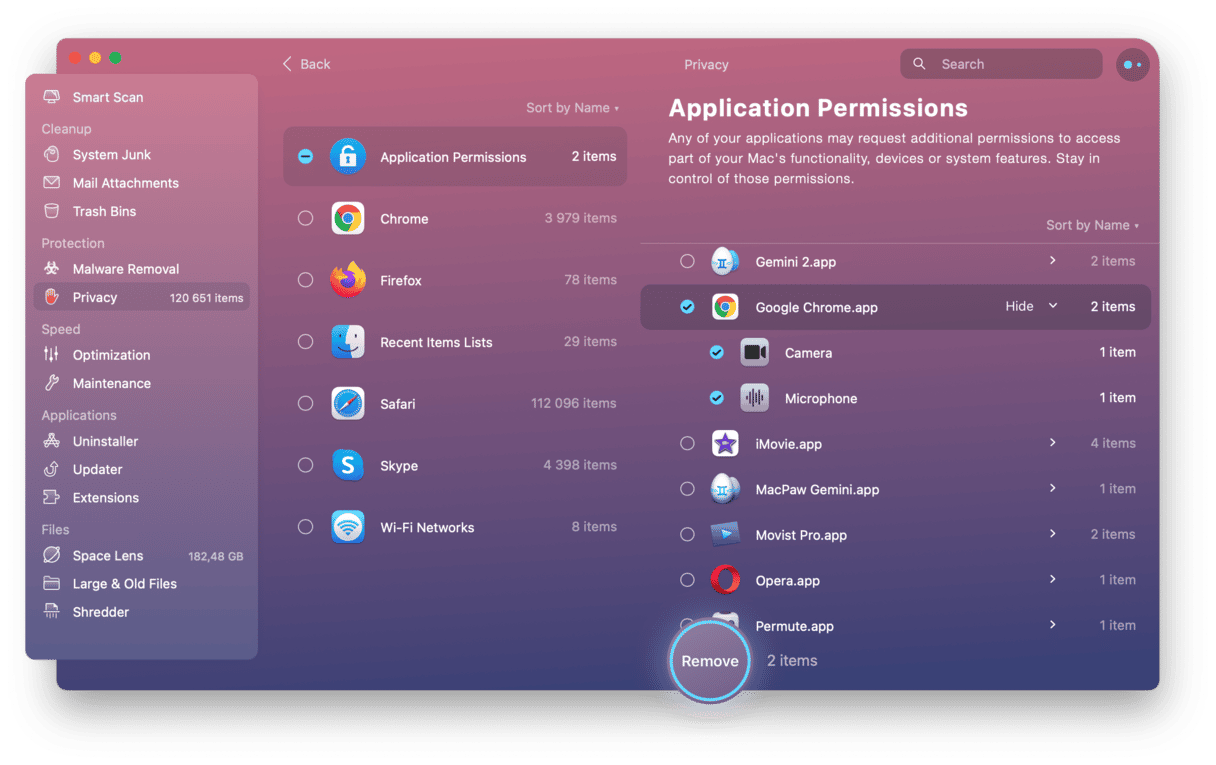Expand Opera.app permissions chevron
The height and width of the screenshot is (765, 1216).
[1053, 579]
